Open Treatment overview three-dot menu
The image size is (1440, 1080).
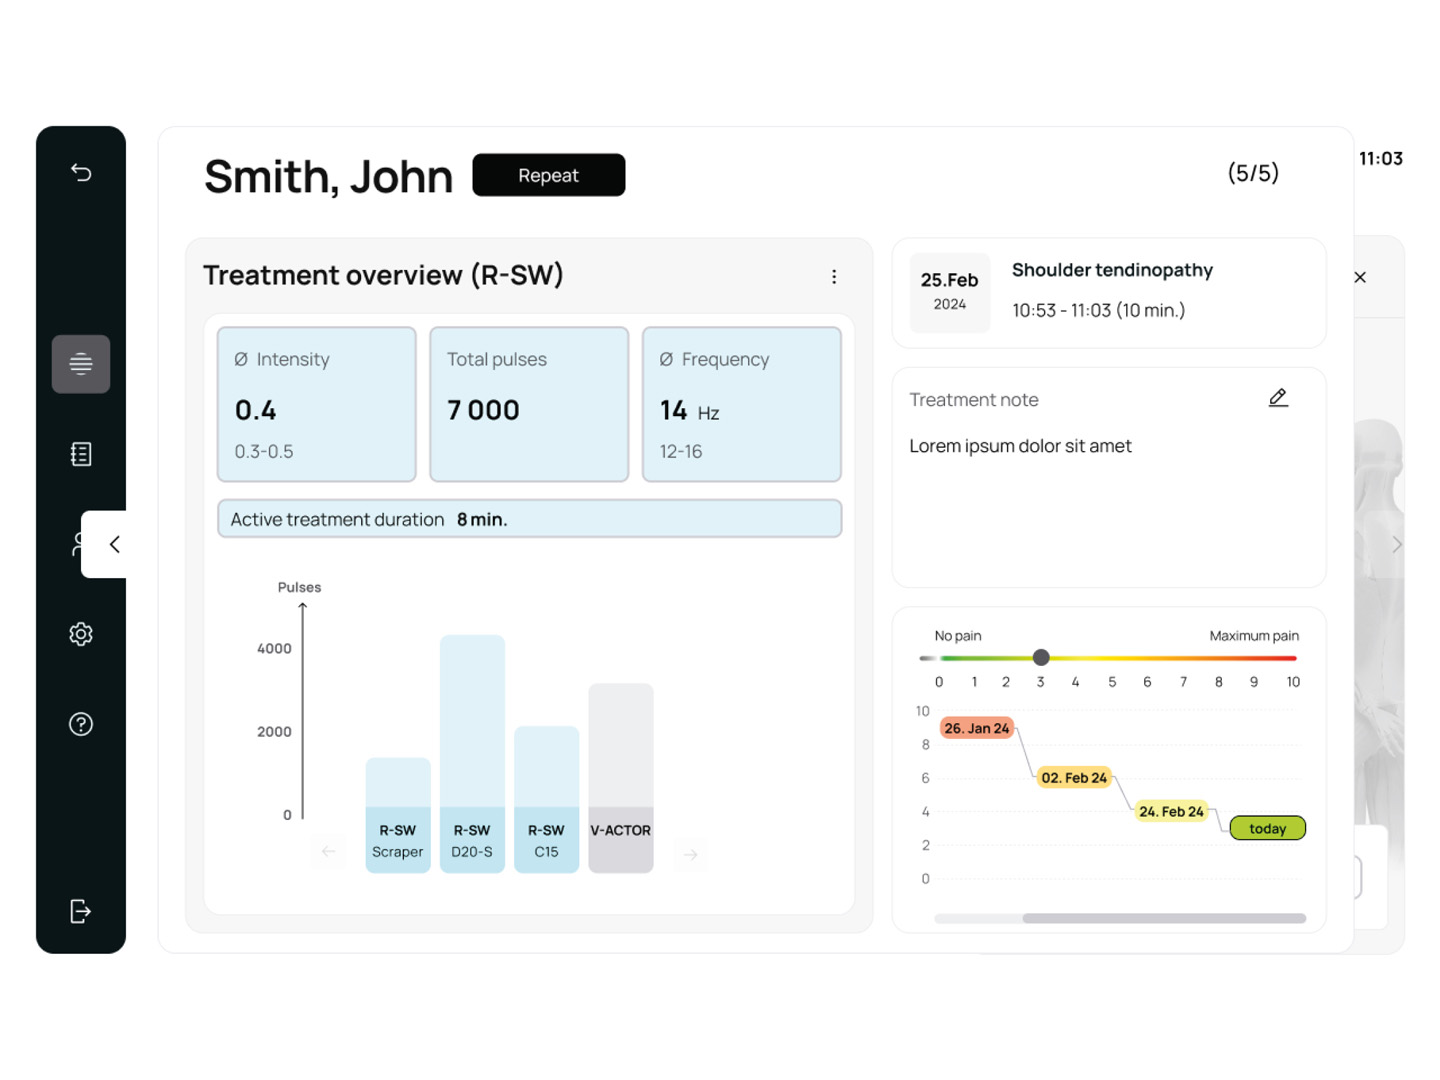pos(834,277)
